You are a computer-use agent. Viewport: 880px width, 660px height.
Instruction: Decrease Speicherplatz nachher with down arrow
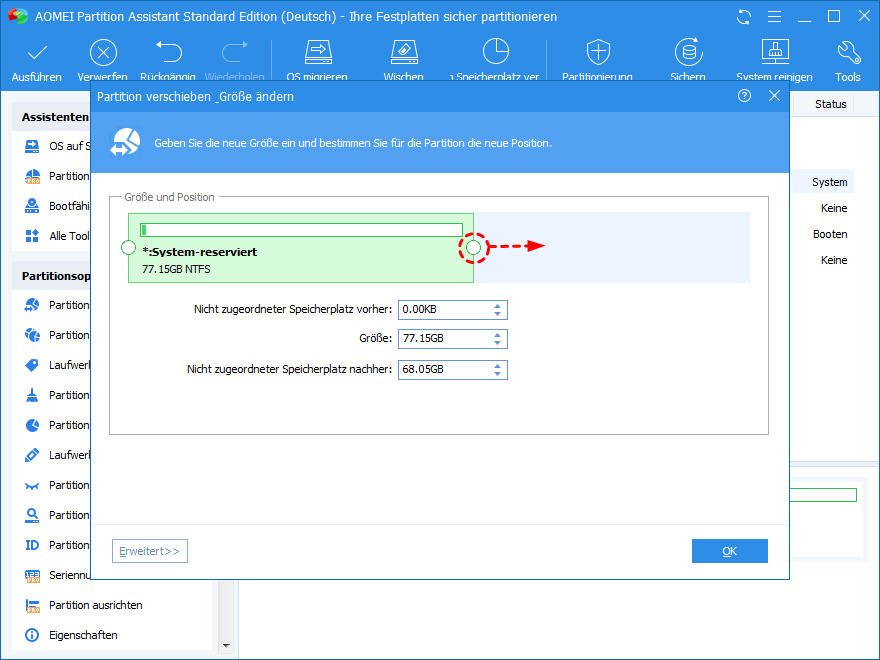click(498, 374)
